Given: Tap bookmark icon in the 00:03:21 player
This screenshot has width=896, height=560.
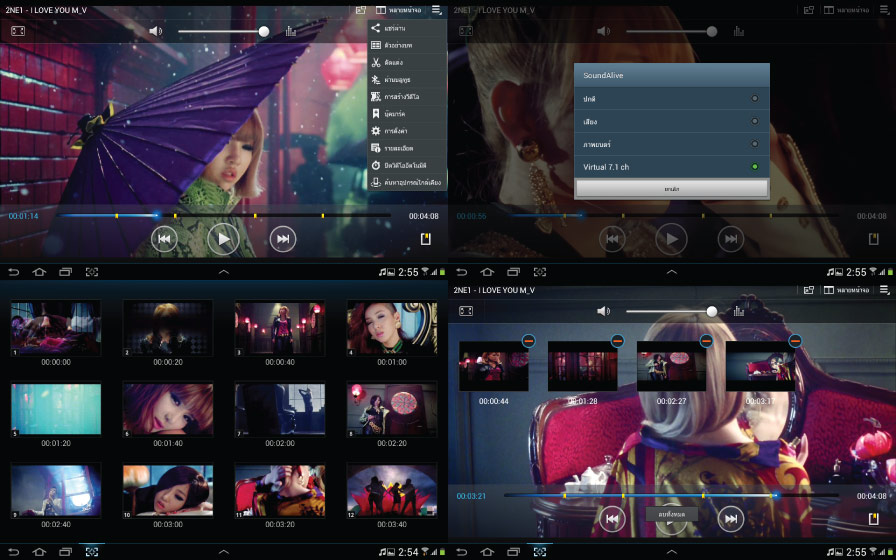Looking at the screenshot, I should [x=874, y=519].
